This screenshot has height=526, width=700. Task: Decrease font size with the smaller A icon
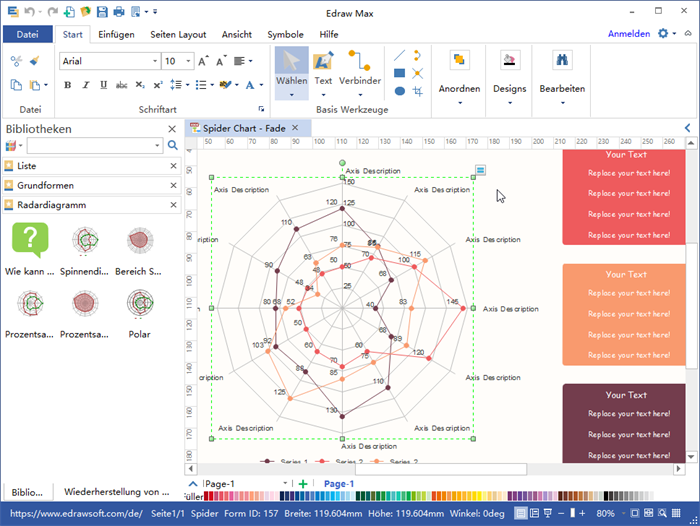click(x=221, y=61)
